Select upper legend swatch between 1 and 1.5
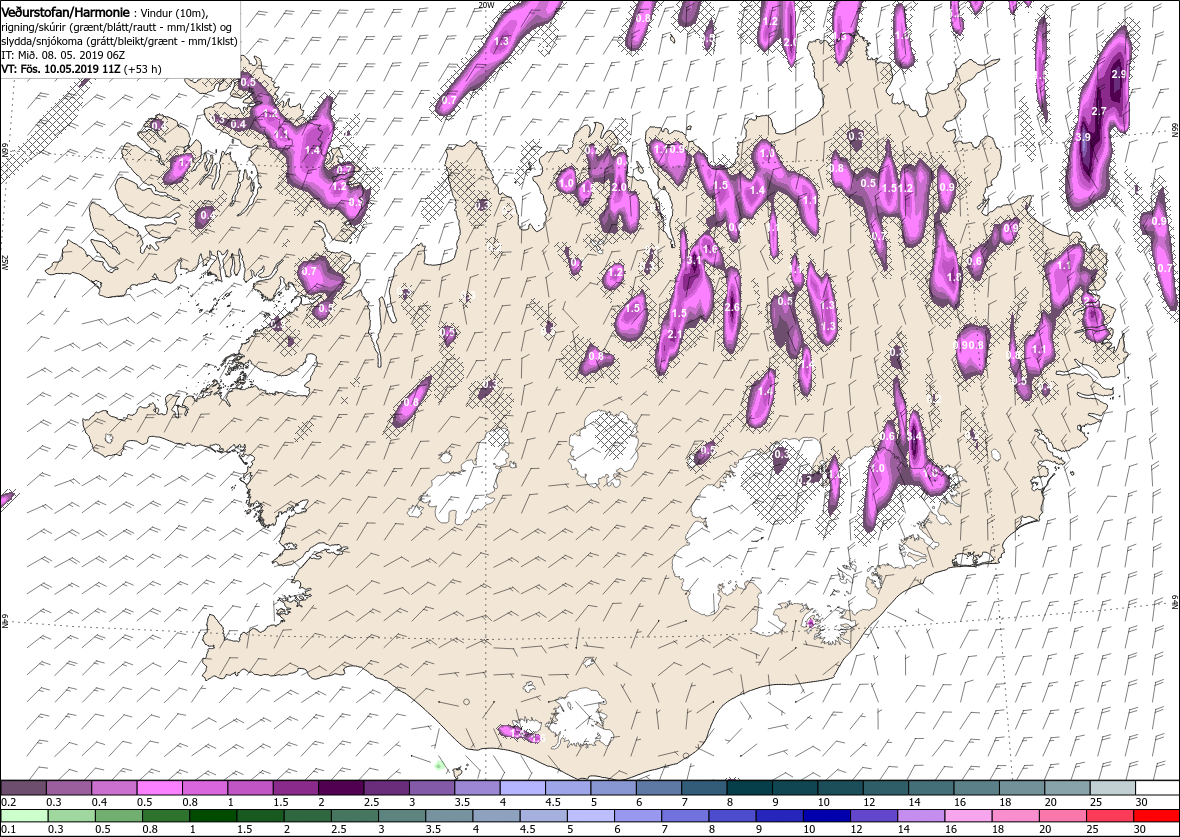The image size is (1180, 837). 250,788
